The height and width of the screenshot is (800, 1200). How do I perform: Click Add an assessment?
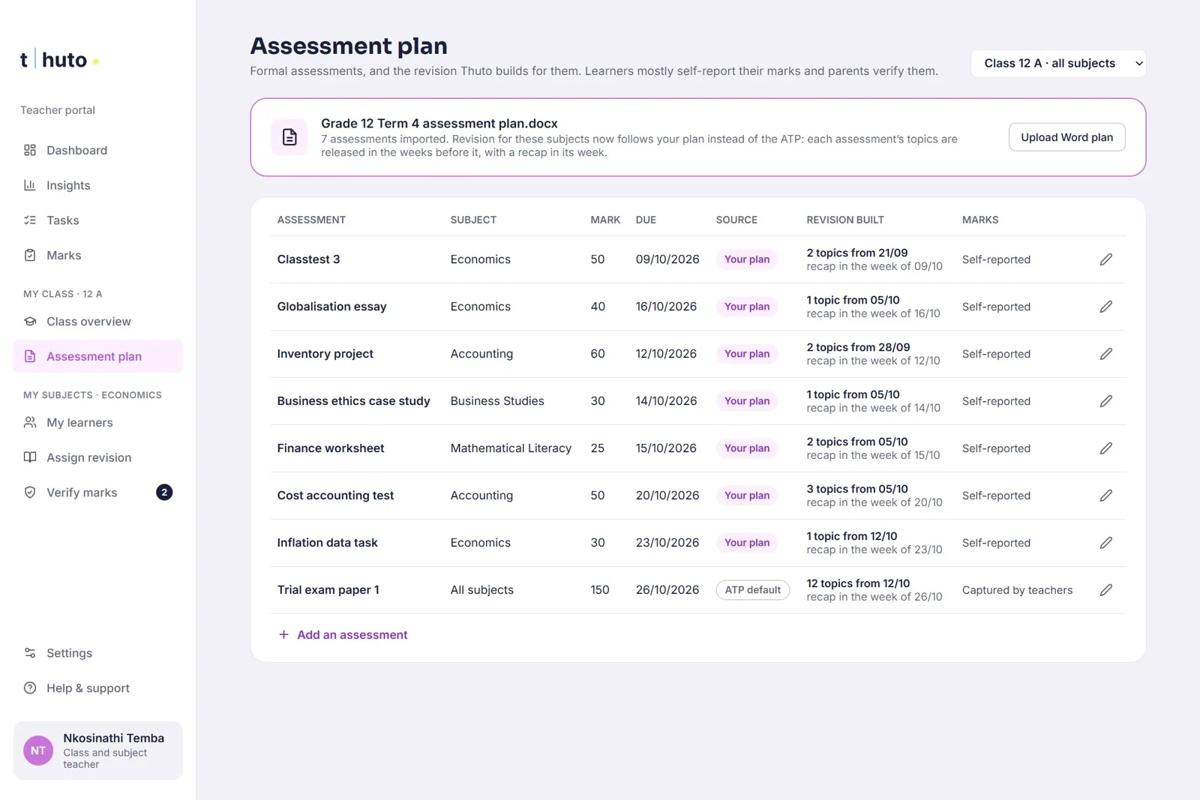pyautogui.click(x=343, y=635)
